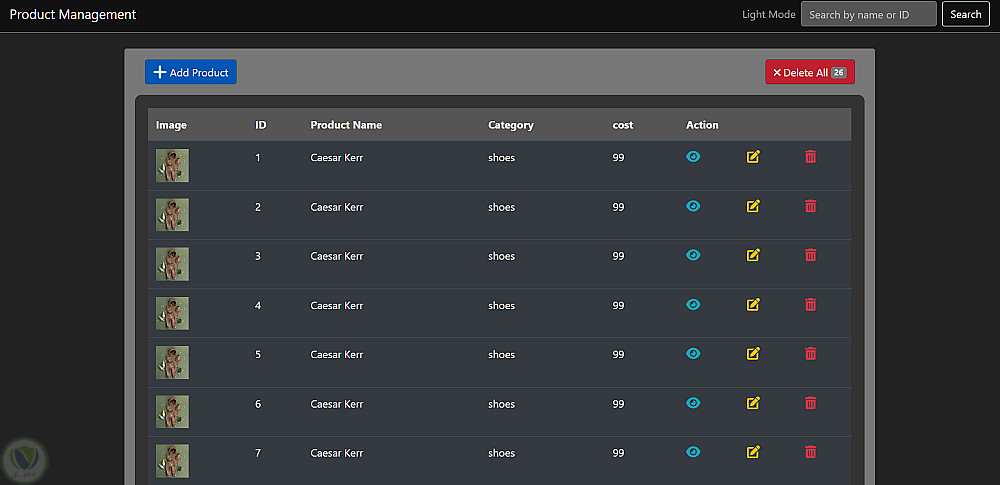Click trash icon for product 6

(810, 403)
